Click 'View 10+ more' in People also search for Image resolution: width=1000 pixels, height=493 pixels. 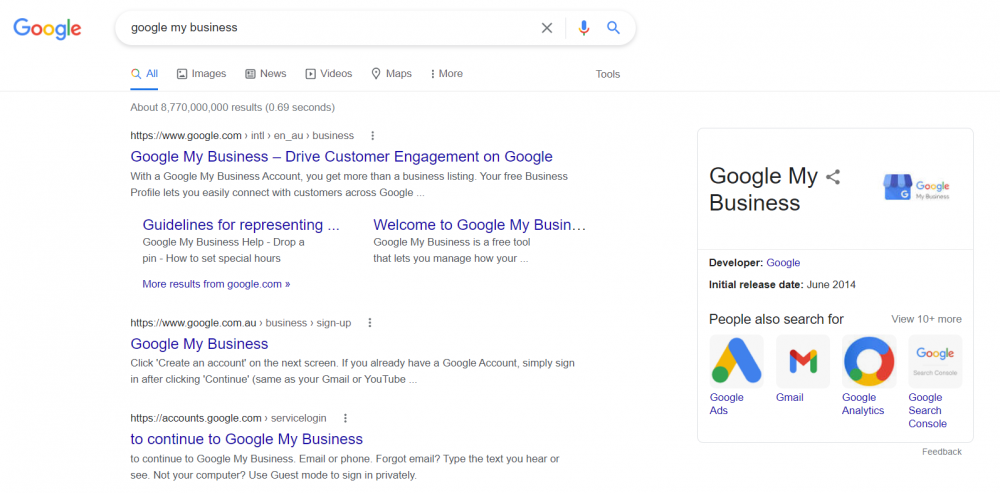pos(926,320)
